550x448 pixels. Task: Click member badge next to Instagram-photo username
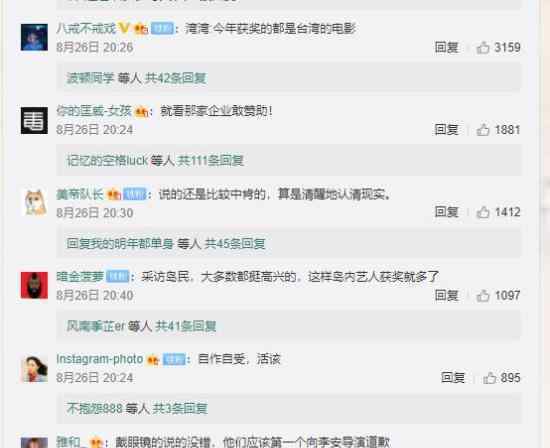[153, 360]
